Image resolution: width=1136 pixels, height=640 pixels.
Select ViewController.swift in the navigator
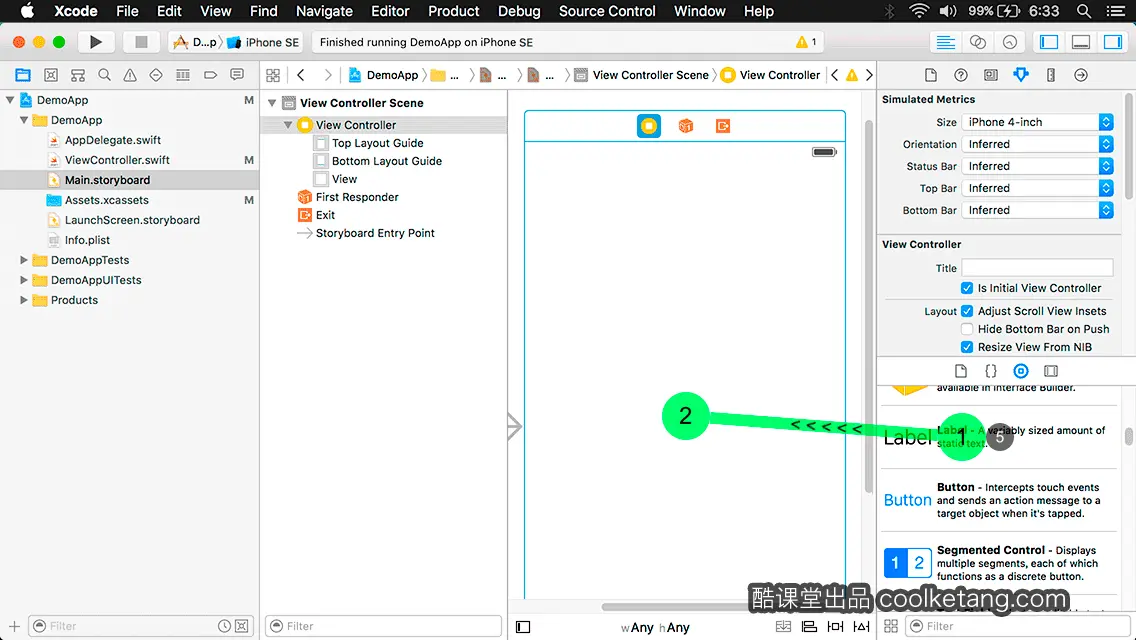(x=117, y=160)
